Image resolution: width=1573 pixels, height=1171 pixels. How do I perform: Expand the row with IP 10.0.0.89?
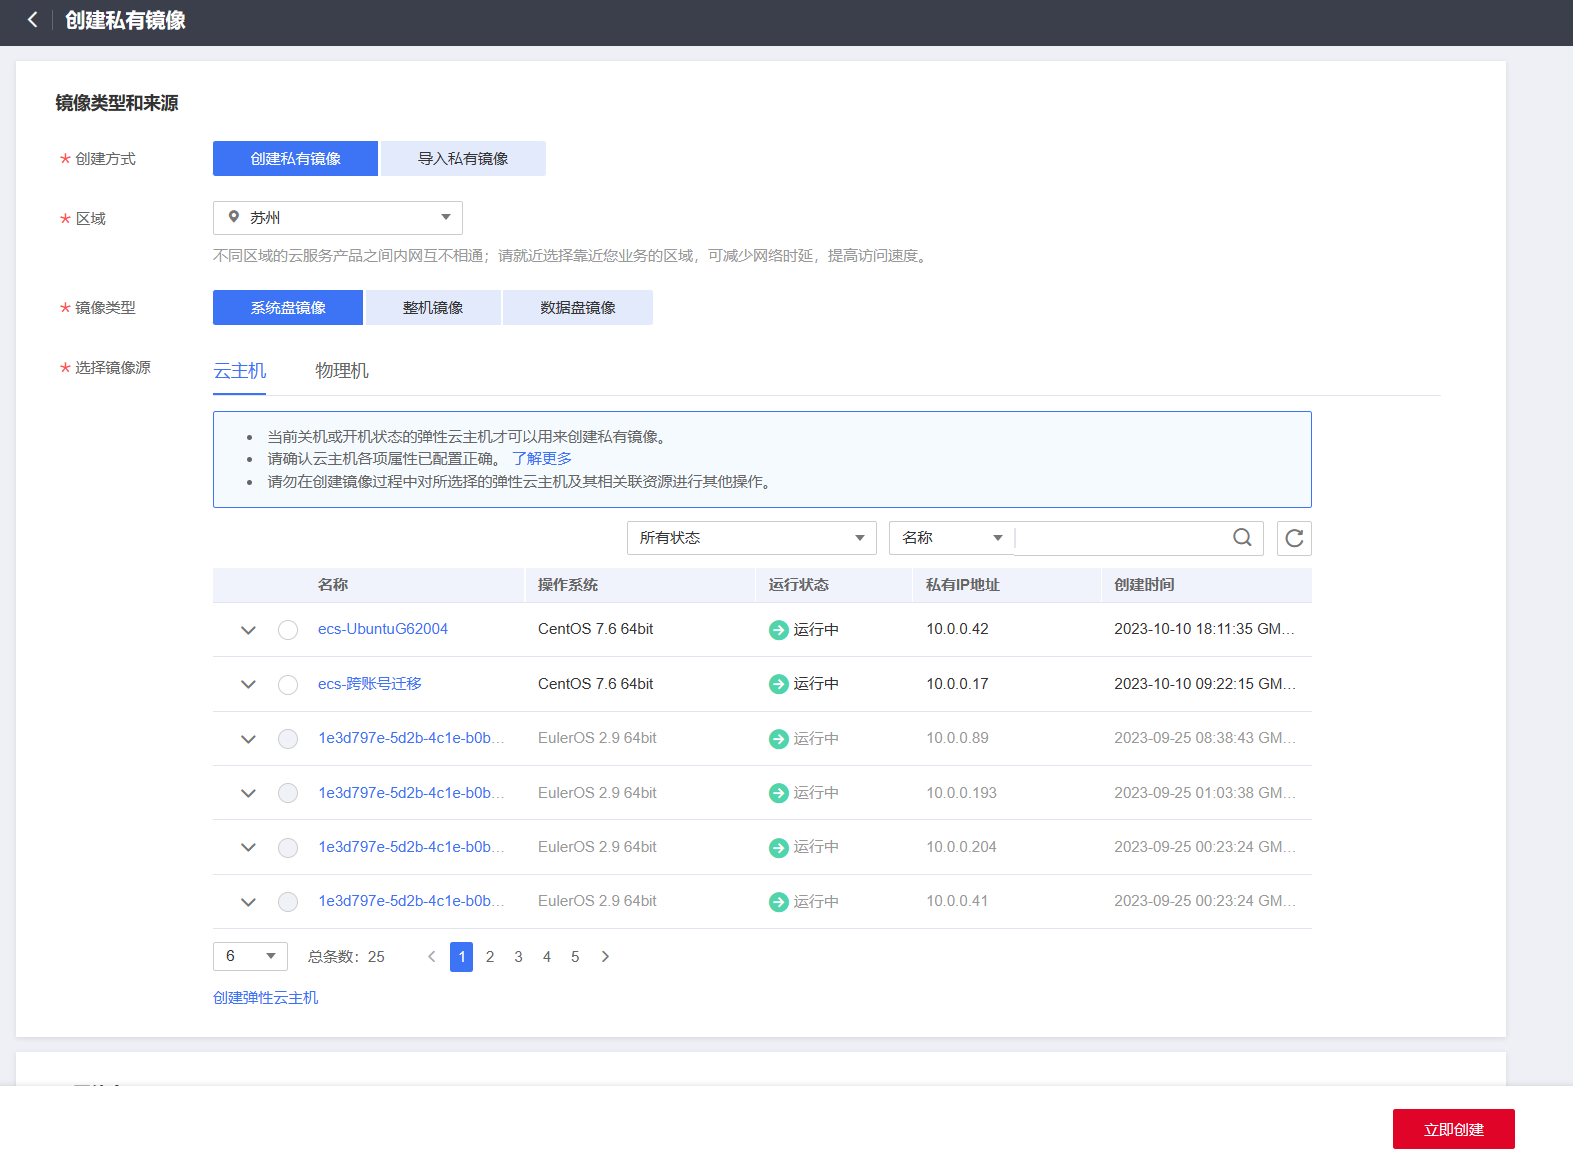click(x=248, y=739)
